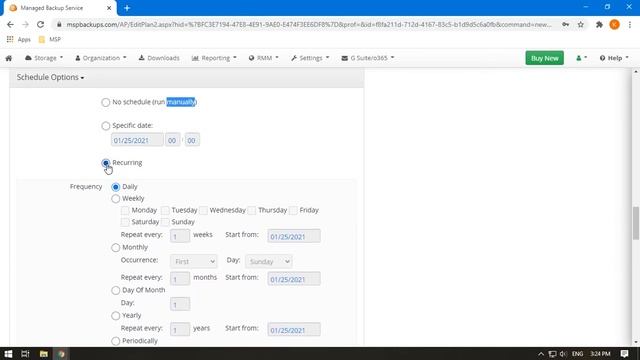Click the specific date hours field

click(172, 140)
